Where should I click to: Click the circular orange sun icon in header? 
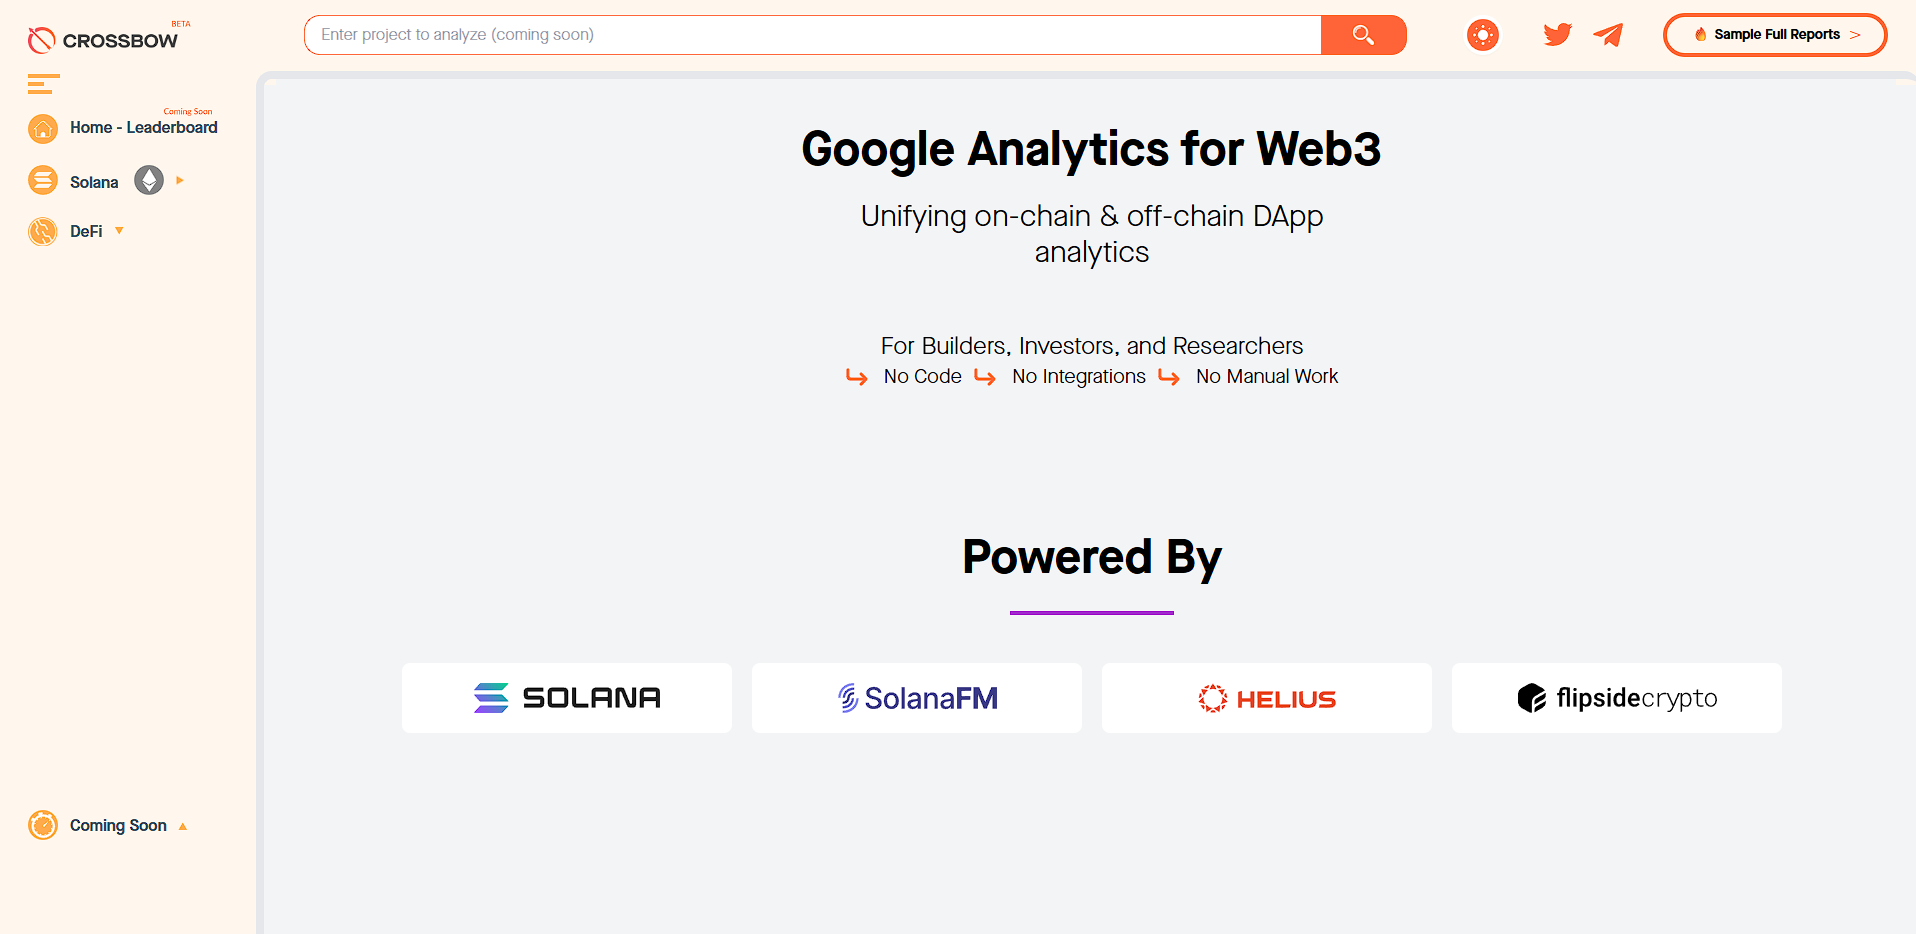click(1482, 34)
